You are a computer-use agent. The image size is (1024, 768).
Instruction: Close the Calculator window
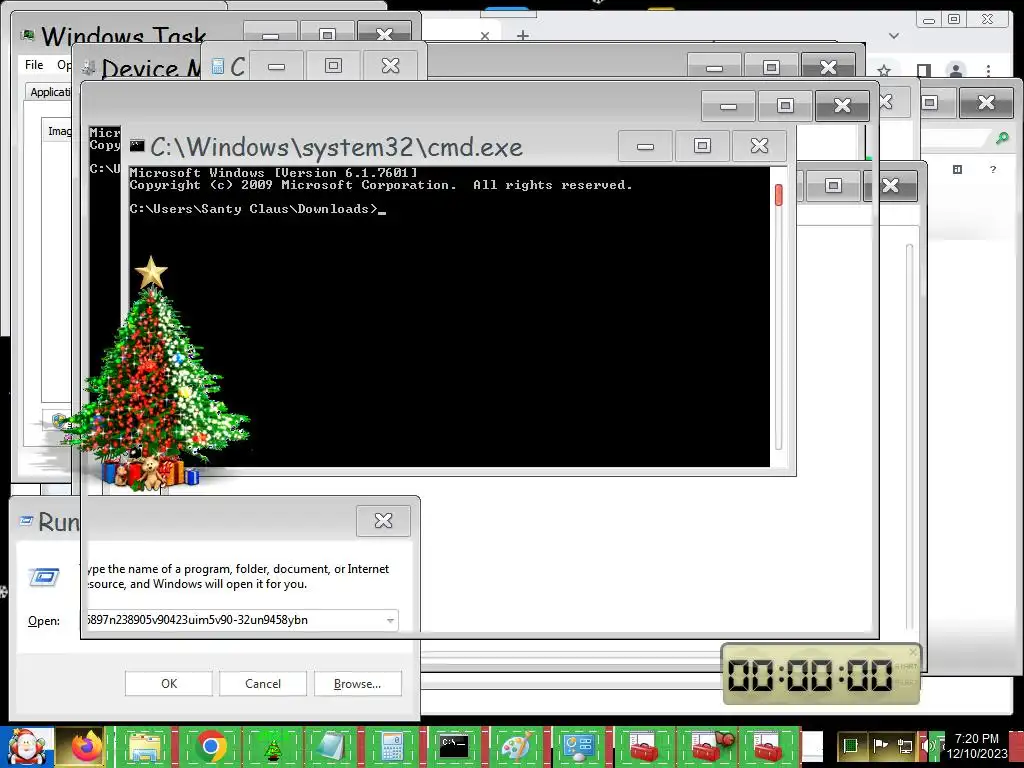click(391, 66)
